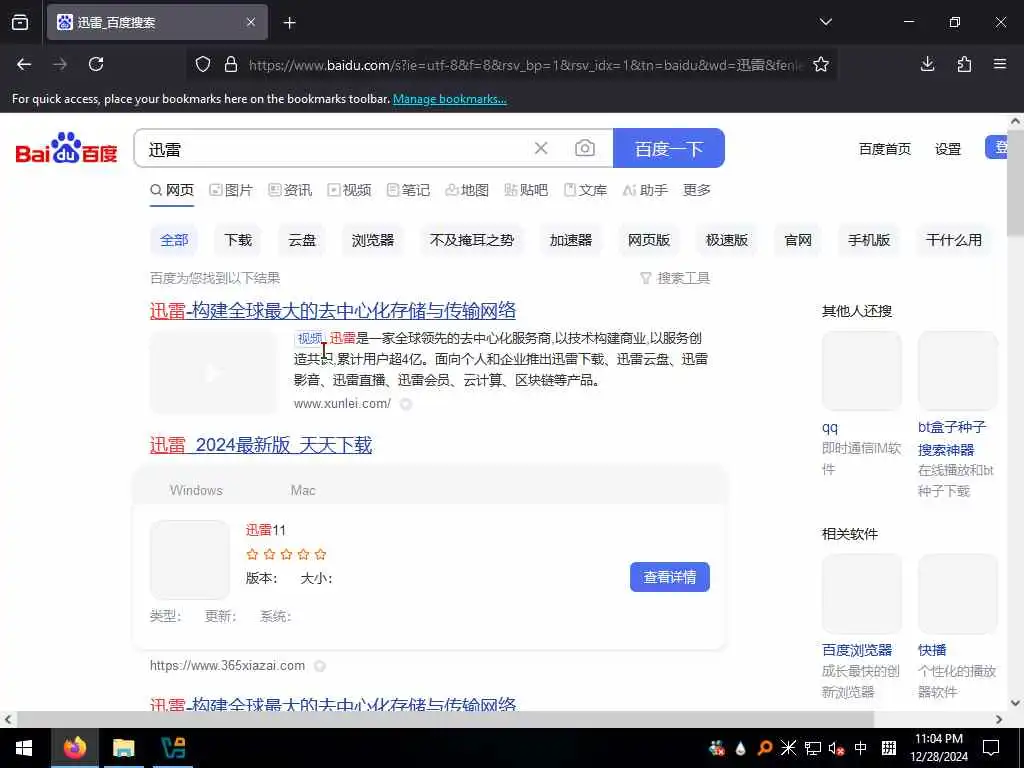The height and width of the screenshot is (768, 1024).
Task: Open Firefox View icon
Action: [x=20, y=22]
